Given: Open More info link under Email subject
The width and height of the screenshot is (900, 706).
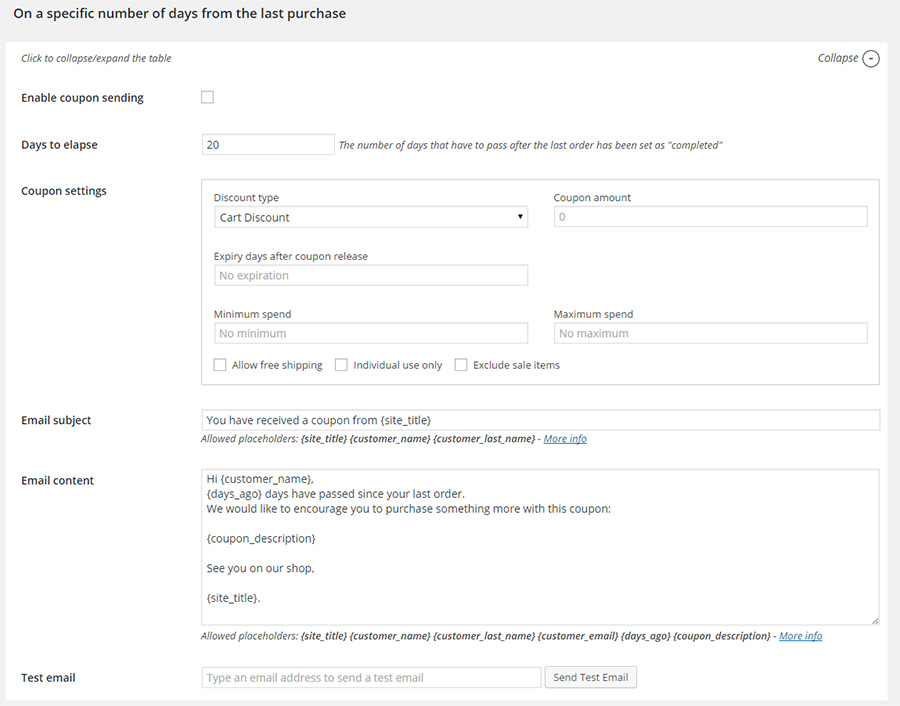Looking at the screenshot, I should pyautogui.click(x=565, y=439).
